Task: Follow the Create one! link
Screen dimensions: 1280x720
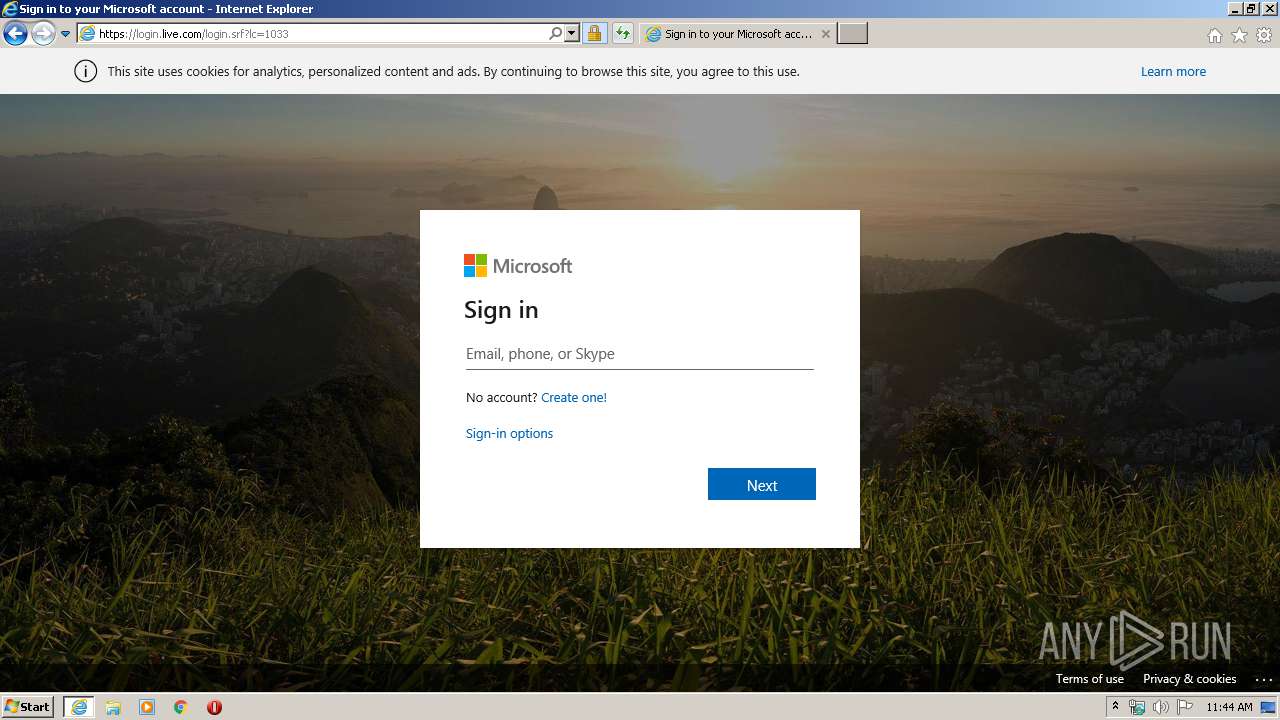Action: pos(574,398)
